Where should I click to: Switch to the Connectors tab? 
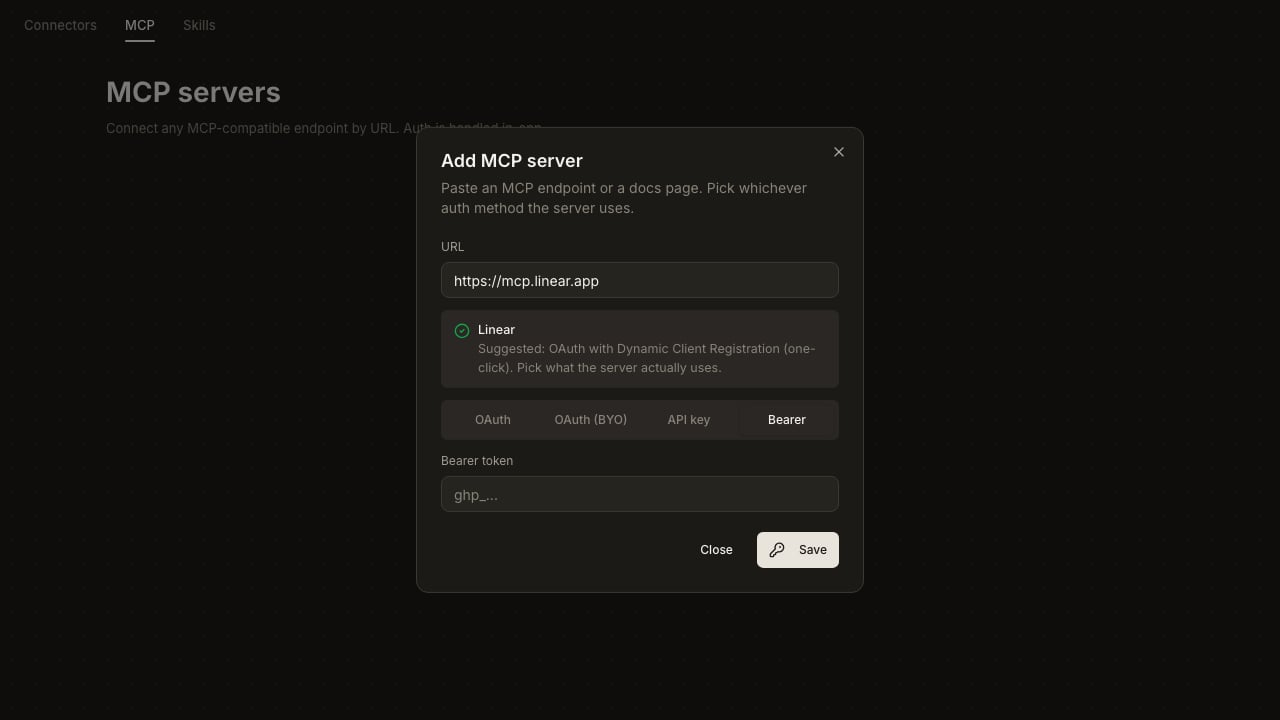[x=60, y=25]
